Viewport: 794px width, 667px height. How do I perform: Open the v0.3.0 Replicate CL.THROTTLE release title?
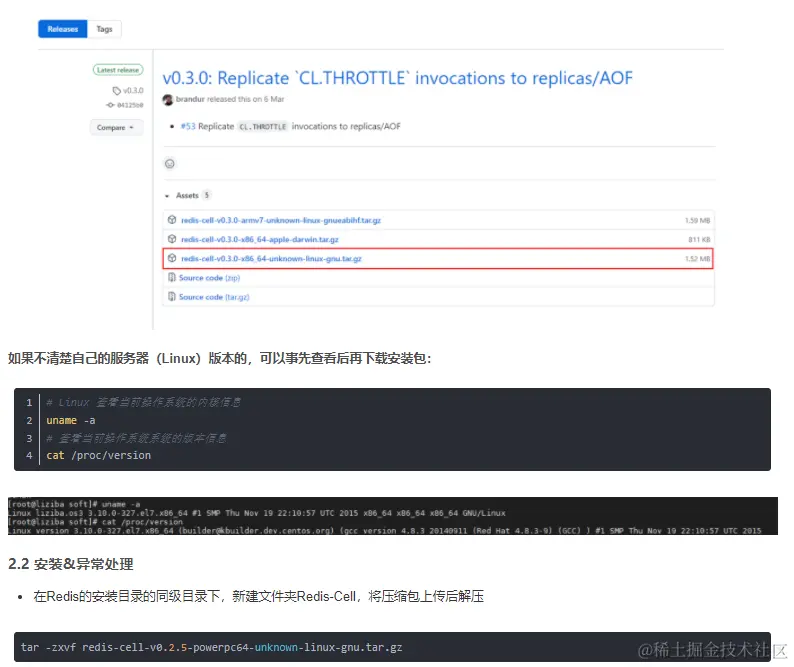click(398, 78)
